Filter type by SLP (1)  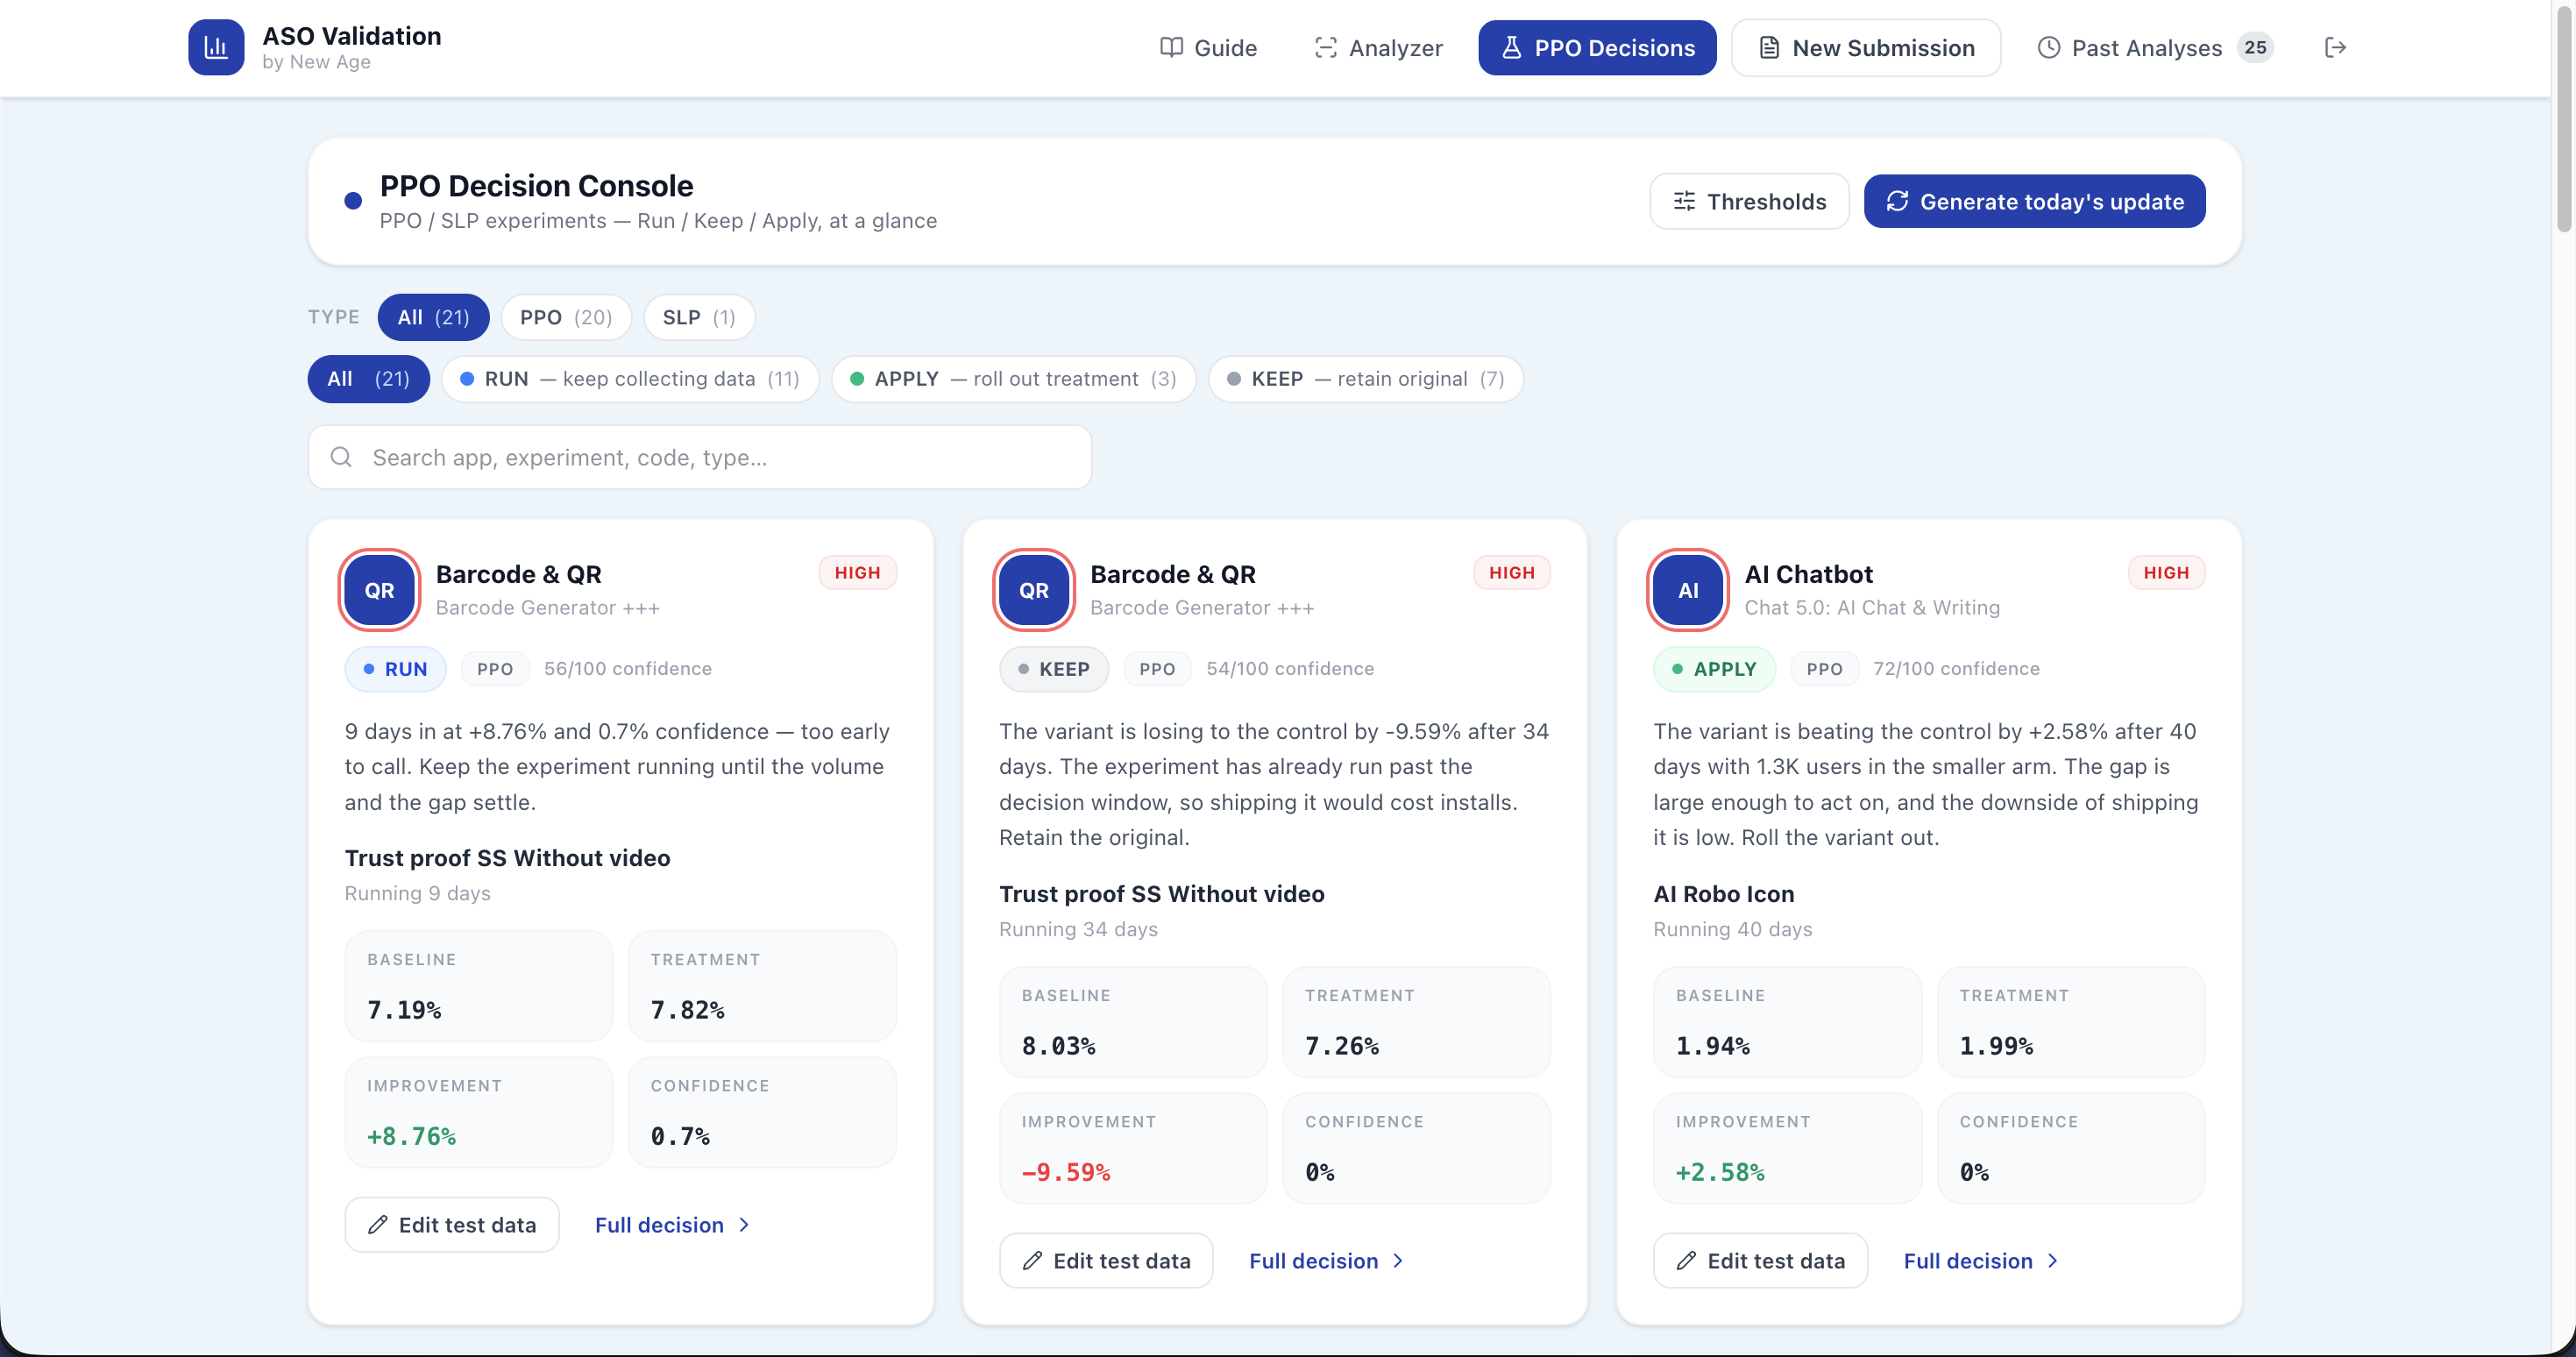pyautogui.click(x=699, y=317)
